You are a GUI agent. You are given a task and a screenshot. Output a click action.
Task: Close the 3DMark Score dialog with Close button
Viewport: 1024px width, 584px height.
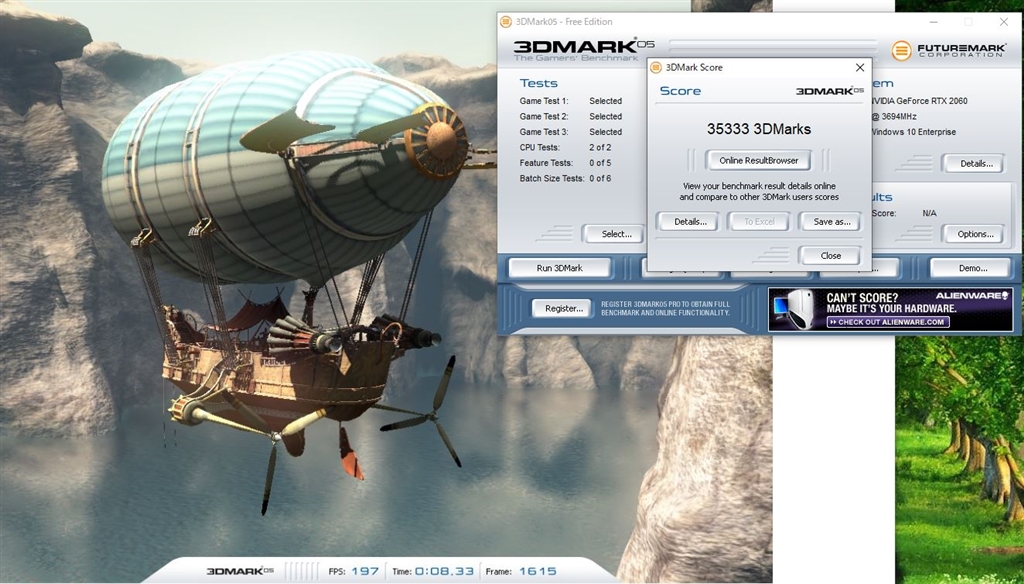point(830,256)
